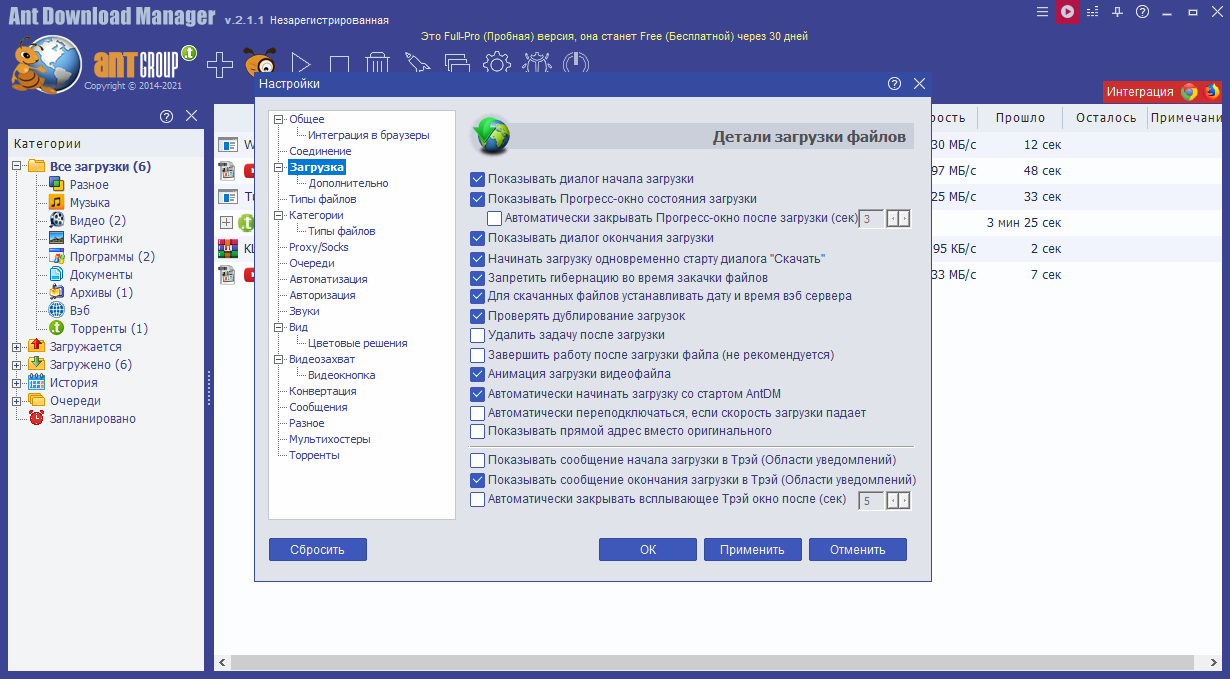Click the help icon in the Настройки dialog title

point(895,84)
